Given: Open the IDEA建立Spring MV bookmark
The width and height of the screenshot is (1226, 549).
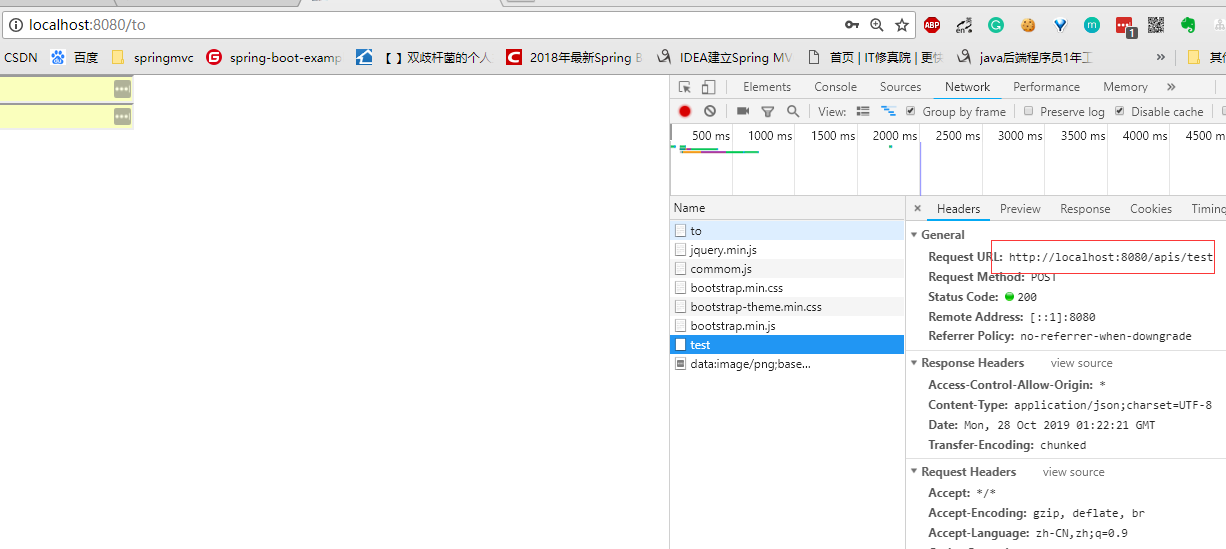Looking at the screenshot, I should (724, 57).
